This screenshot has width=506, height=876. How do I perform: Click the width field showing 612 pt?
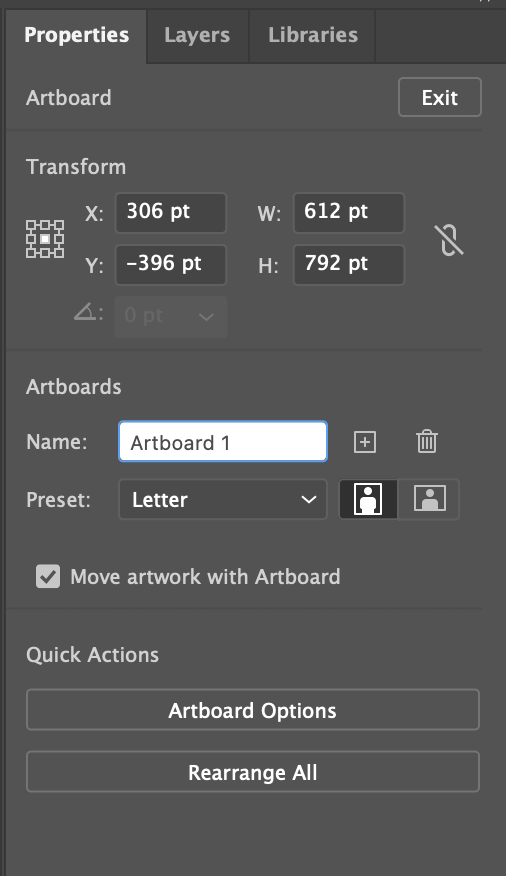coord(349,212)
